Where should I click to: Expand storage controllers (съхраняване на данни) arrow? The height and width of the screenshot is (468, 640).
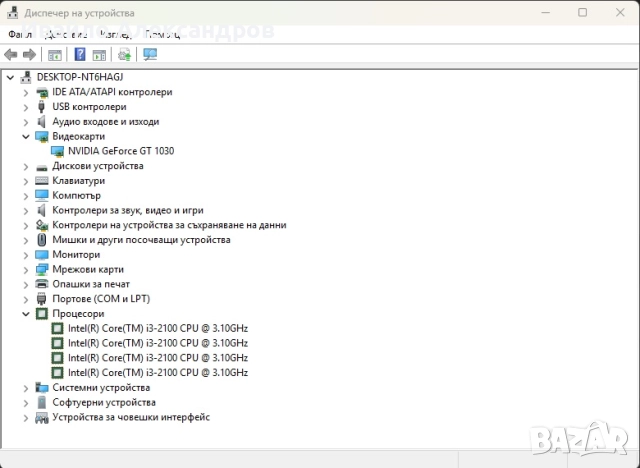(26, 226)
